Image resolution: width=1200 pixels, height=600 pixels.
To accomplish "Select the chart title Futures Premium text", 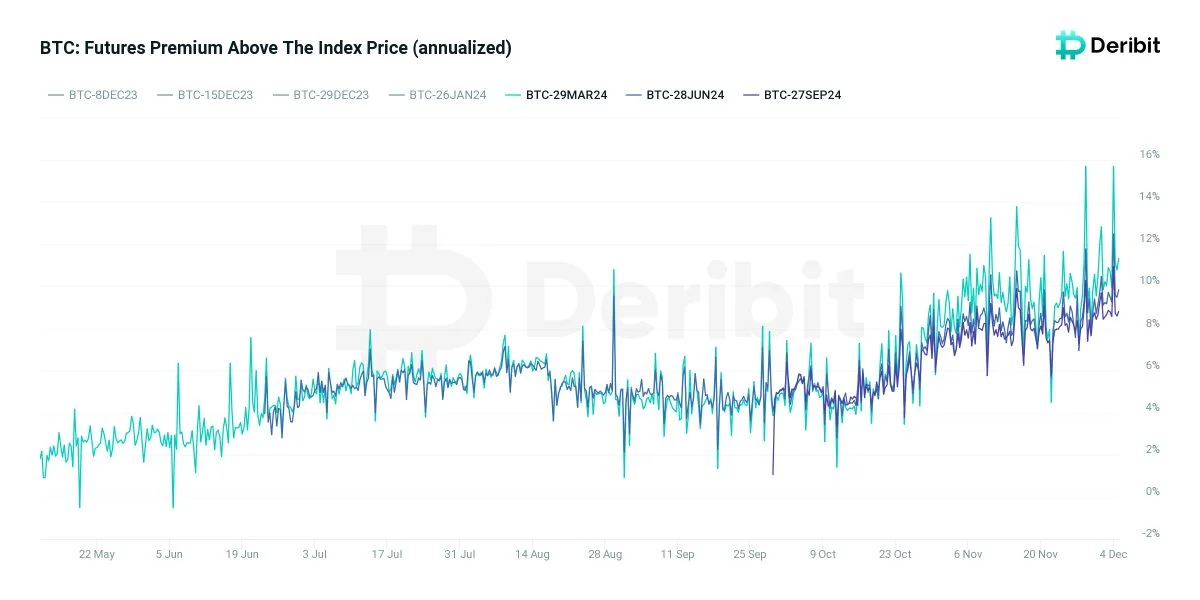I will point(275,47).
